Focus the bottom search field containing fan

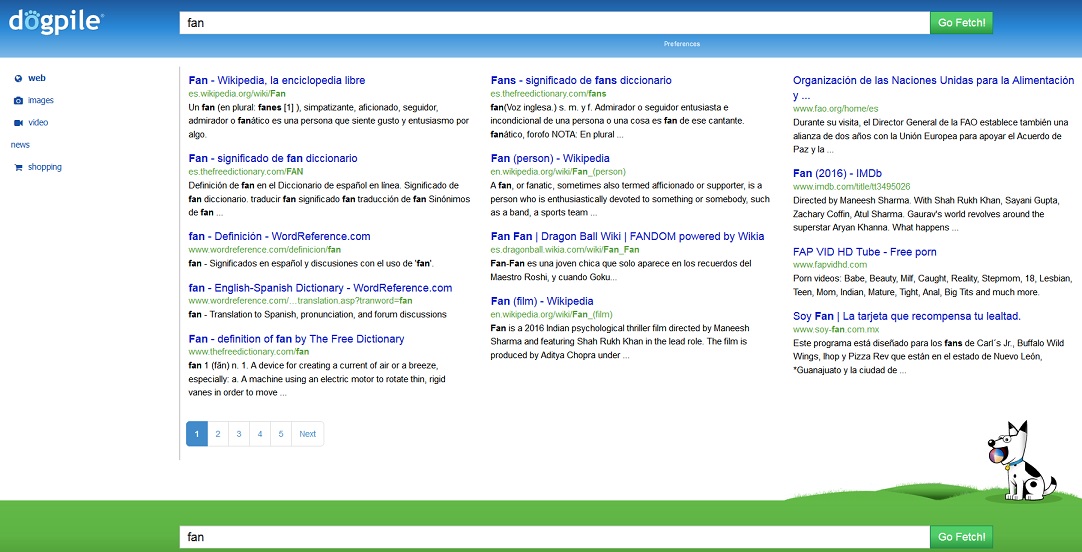pos(555,538)
